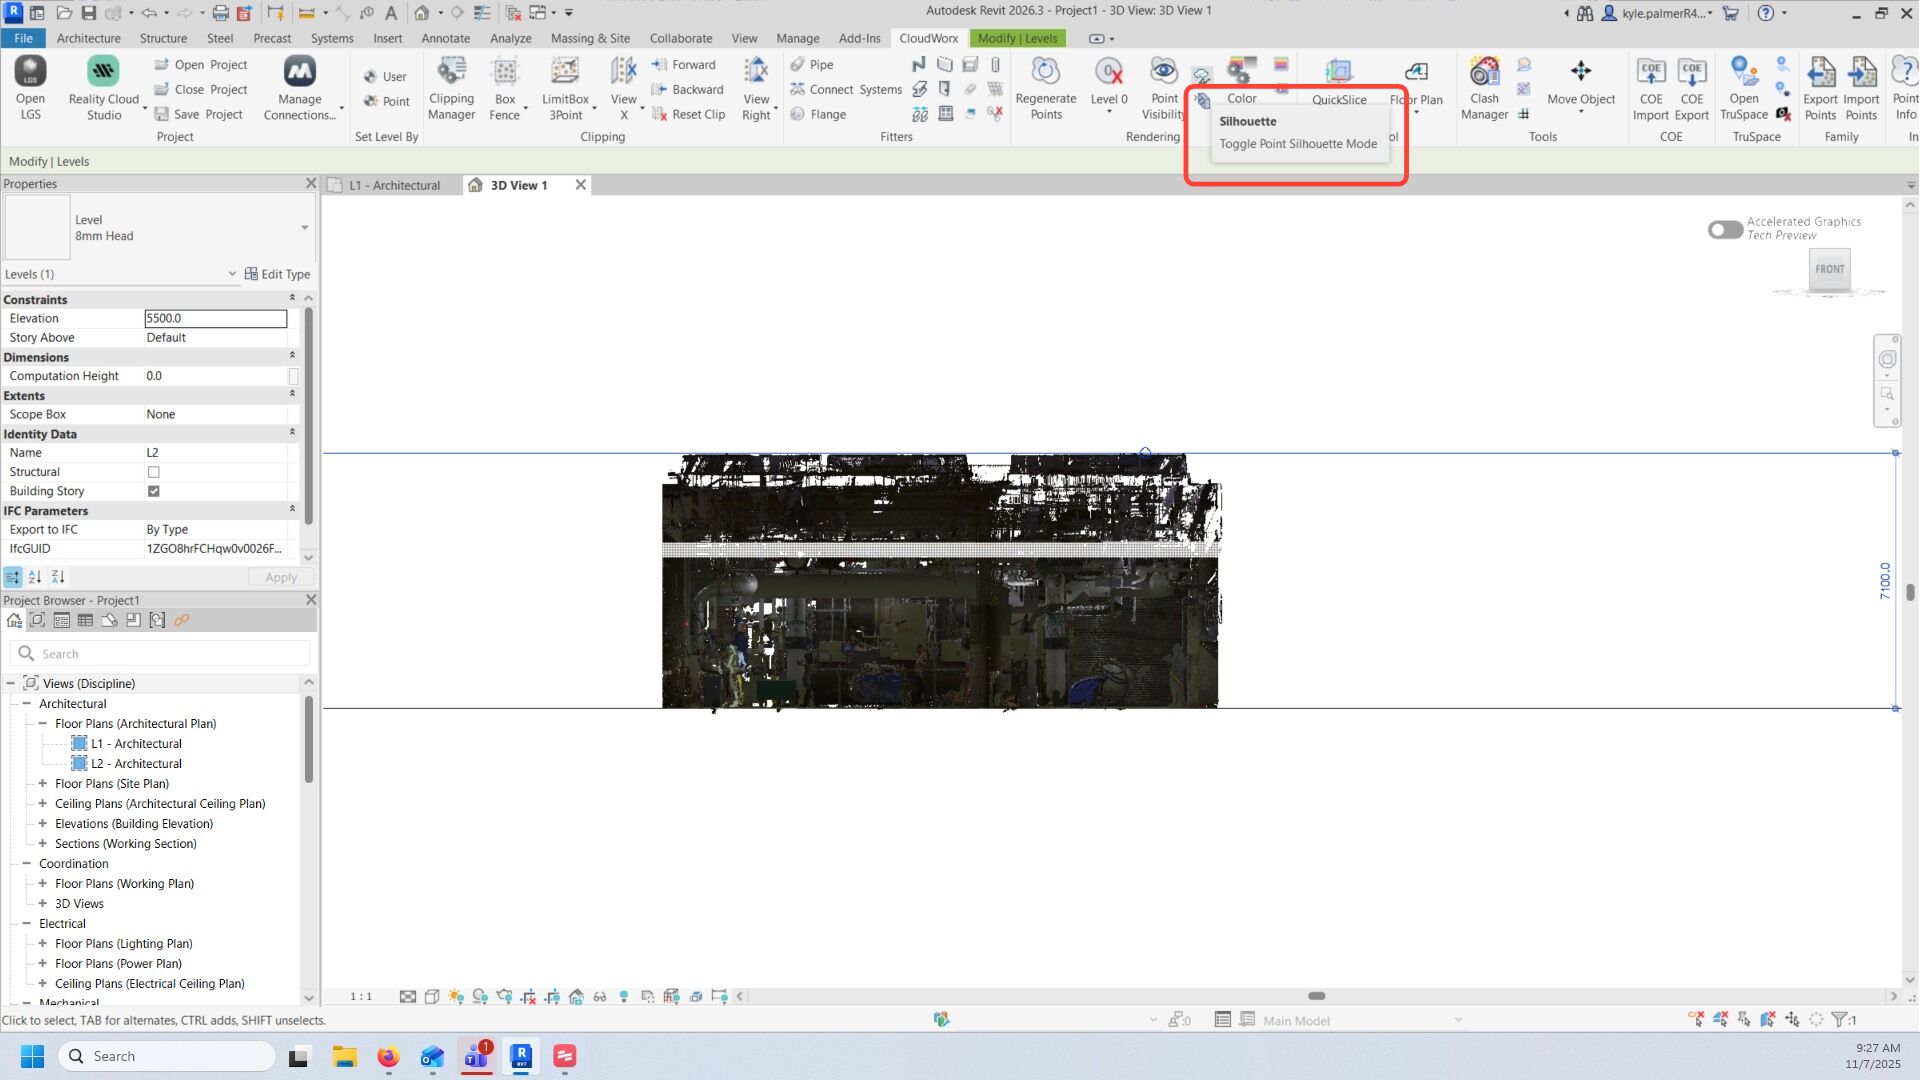Image resolution: width=1920 pixels, height=1080 pixels.
Task: Switch to the Massing & Site tab
Action: tap(590, 38)
